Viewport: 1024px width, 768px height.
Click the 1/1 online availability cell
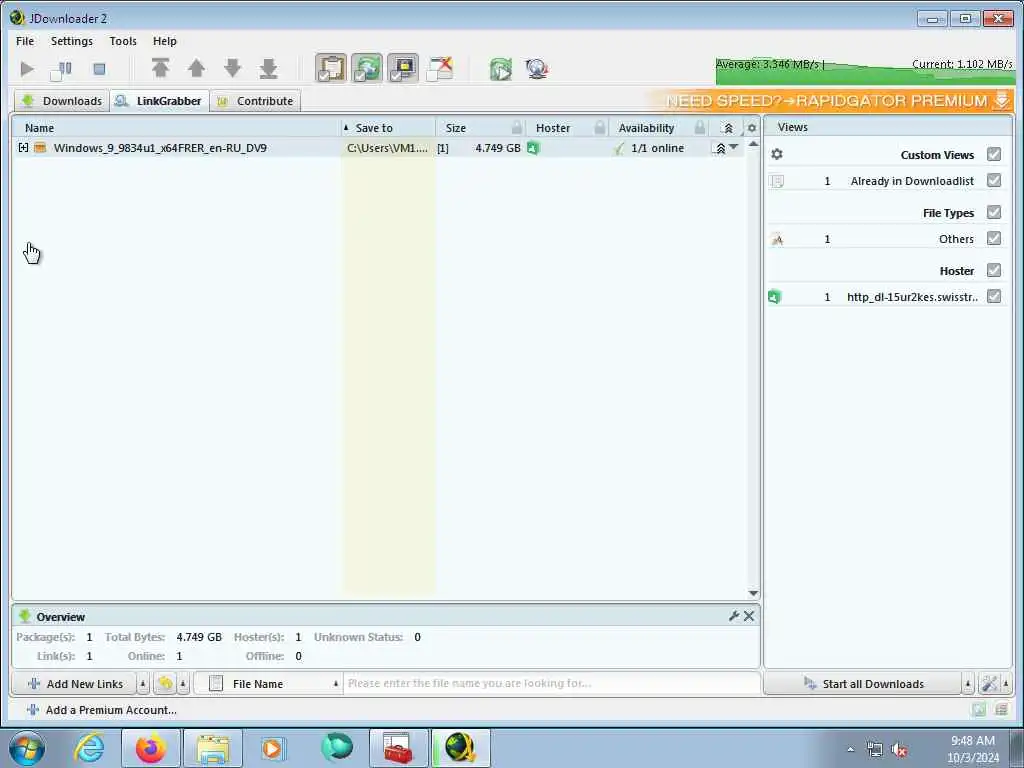tap(657, 148)
